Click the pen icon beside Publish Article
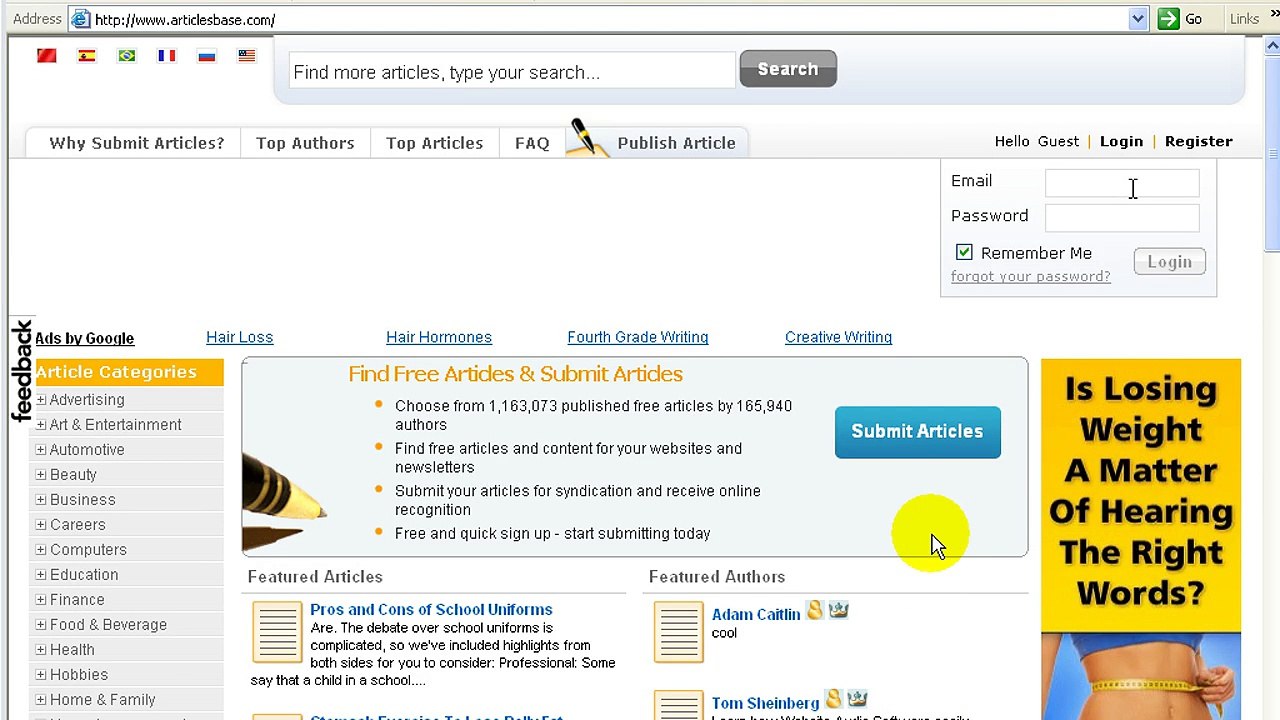This screenshot has width=1280, height=720. [587, 138]
